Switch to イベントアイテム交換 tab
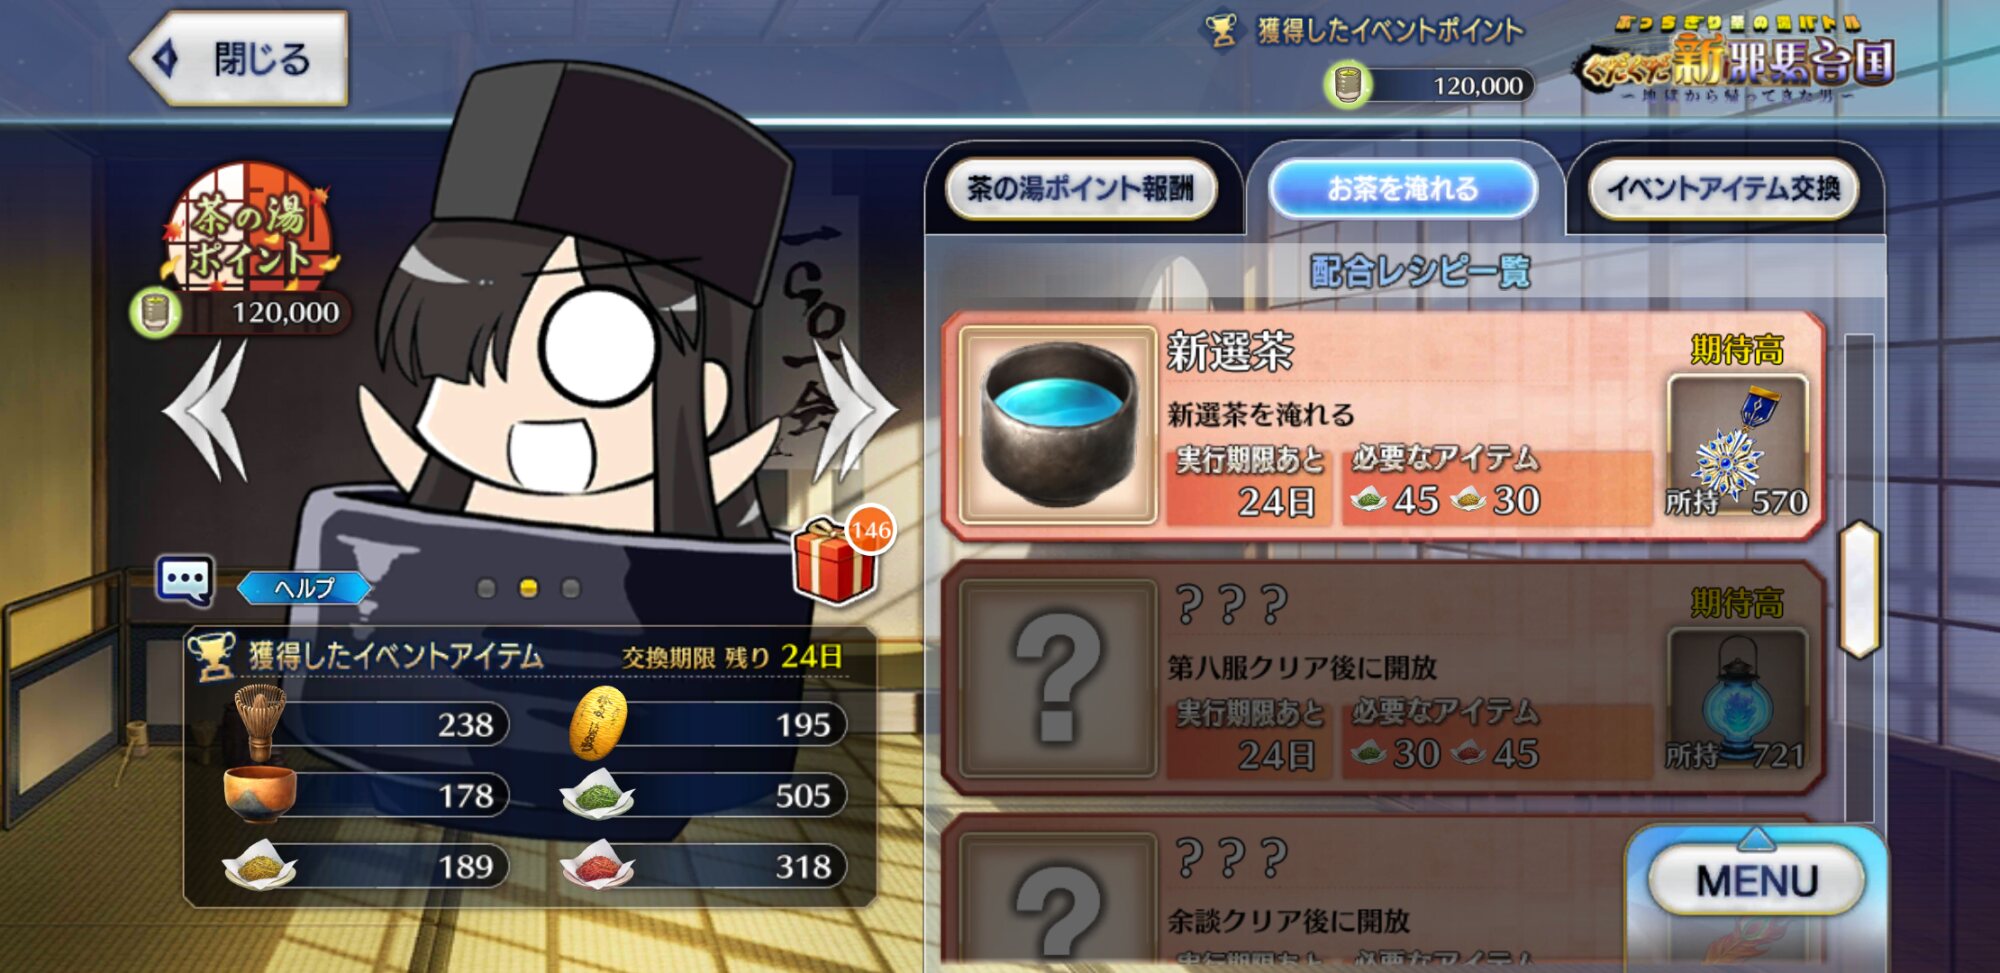Screen dimensions: 2000x973 pyautogui.click(x=1723, y=188)
